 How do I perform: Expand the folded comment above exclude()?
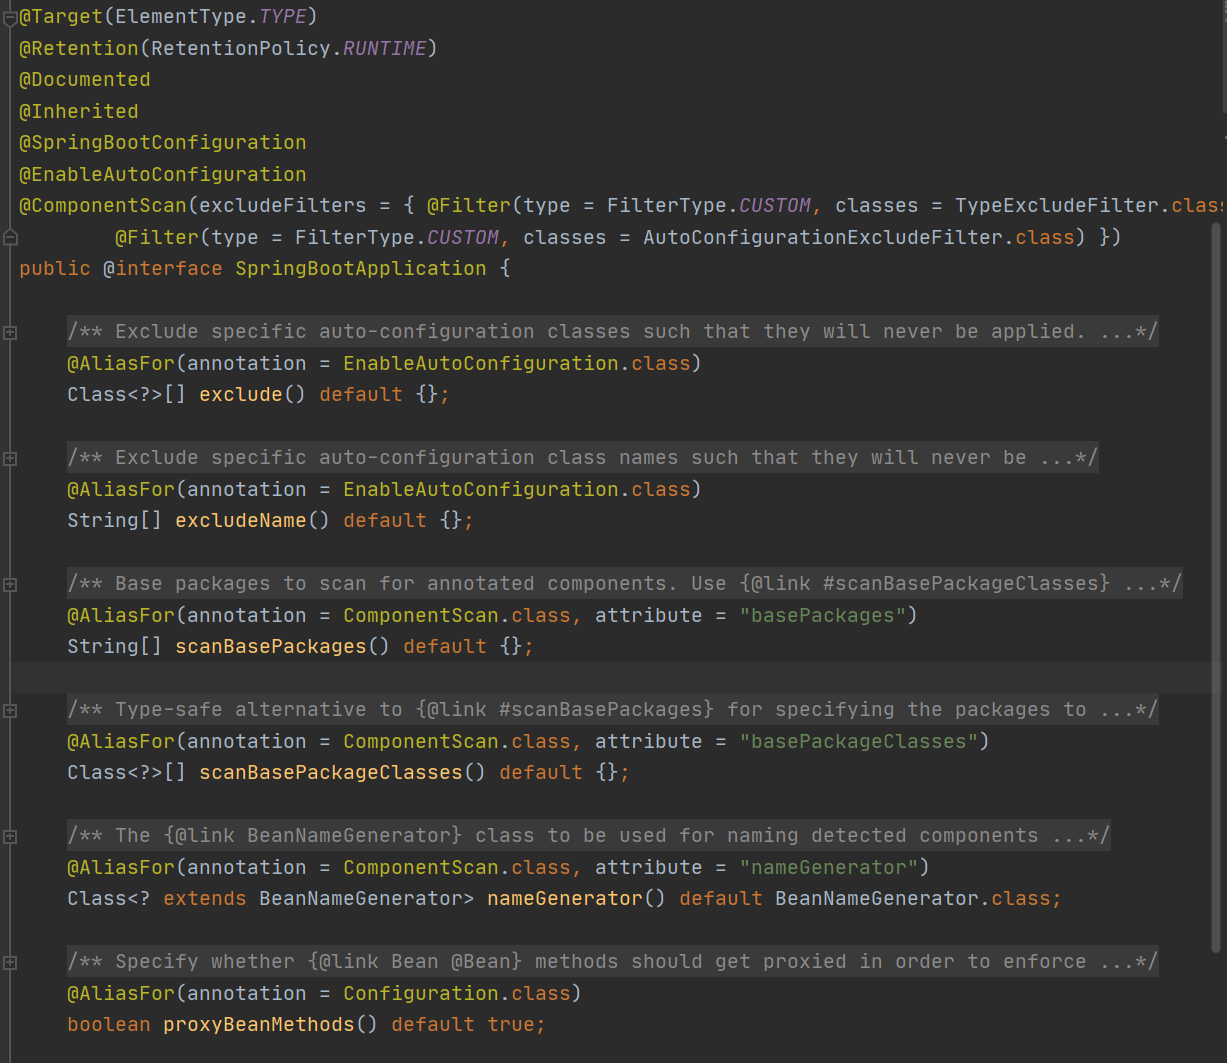[x=10, y=332]
